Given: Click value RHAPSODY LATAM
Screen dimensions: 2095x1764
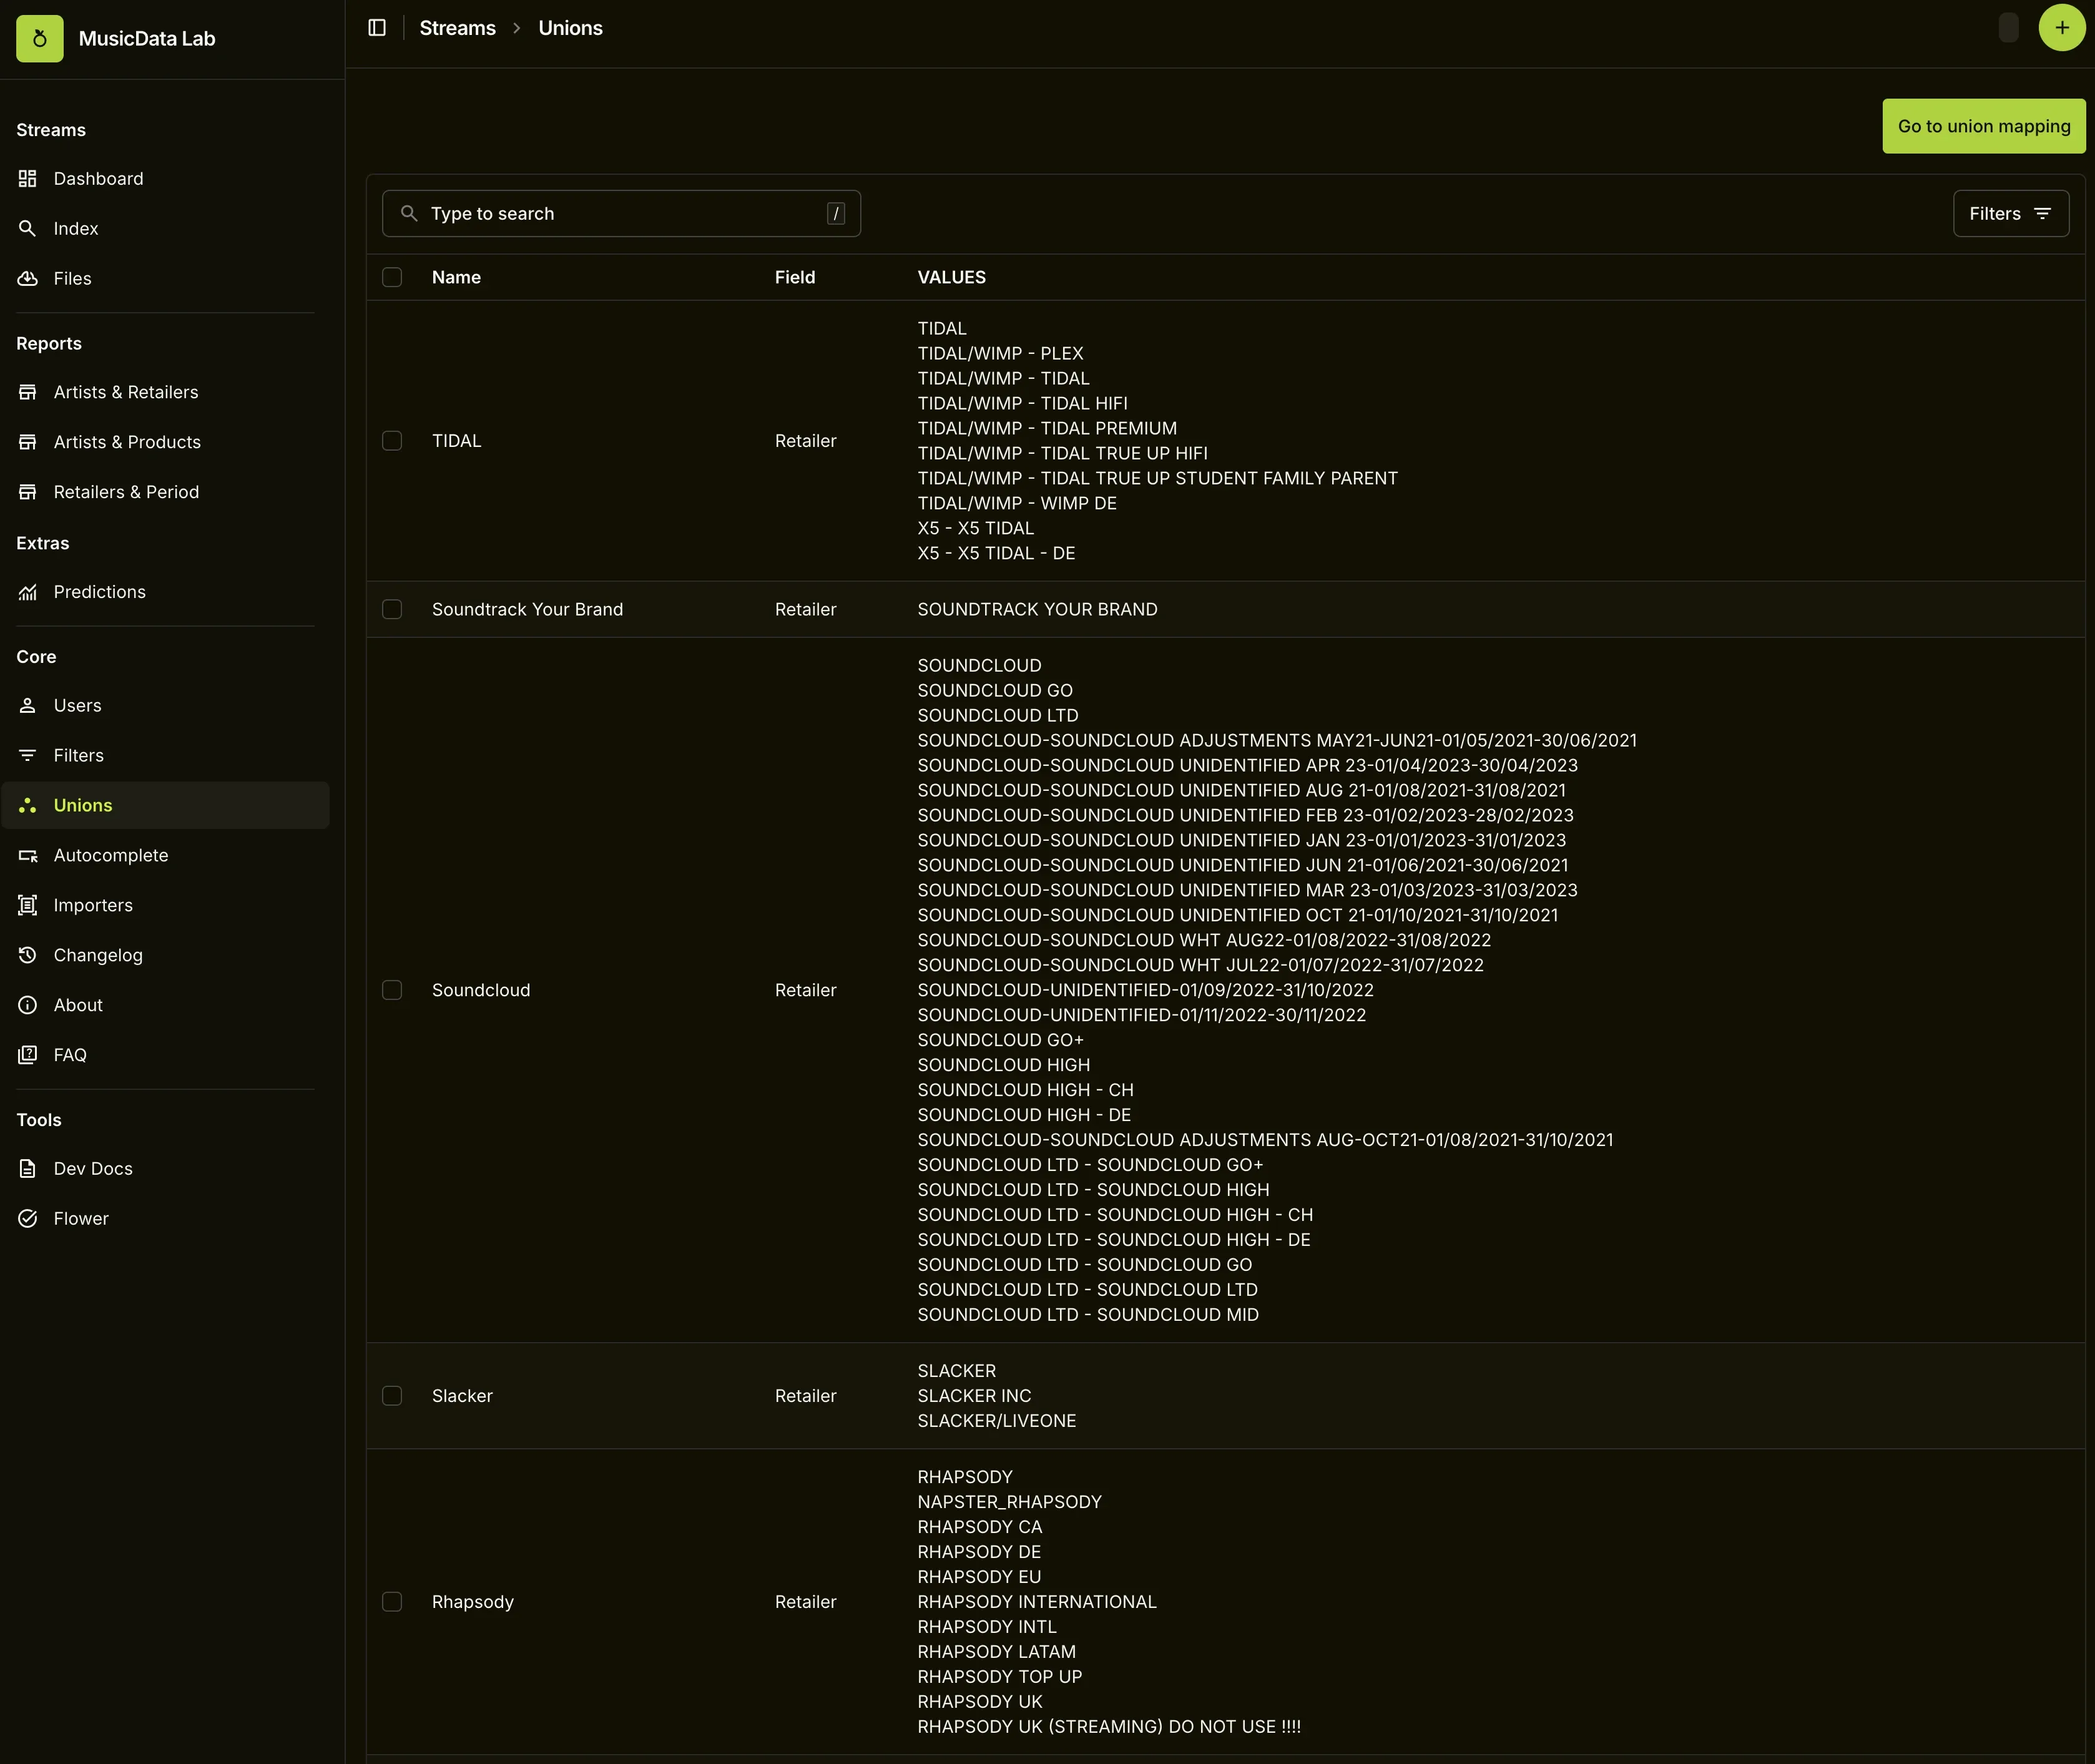Looking at the screenshot, I should (x=996, y=1652).
